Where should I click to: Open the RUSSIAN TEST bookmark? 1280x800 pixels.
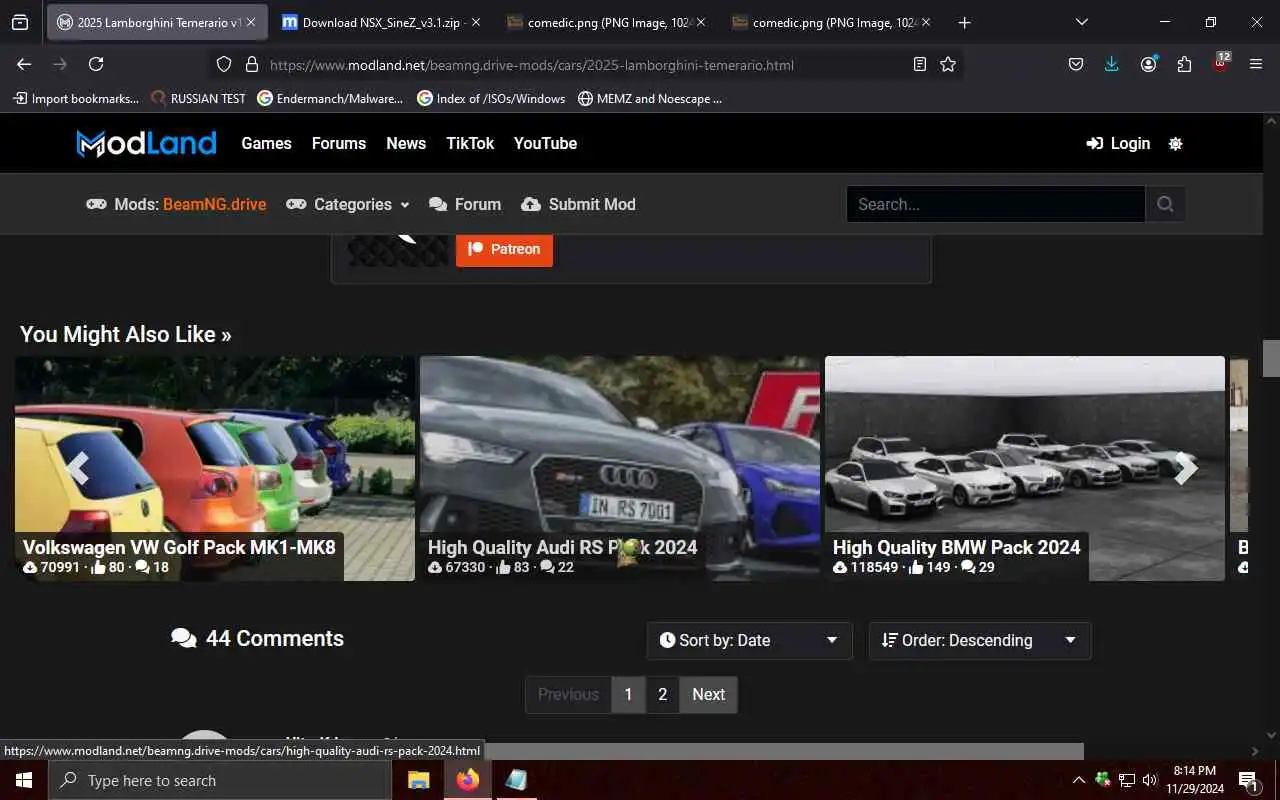198,98
